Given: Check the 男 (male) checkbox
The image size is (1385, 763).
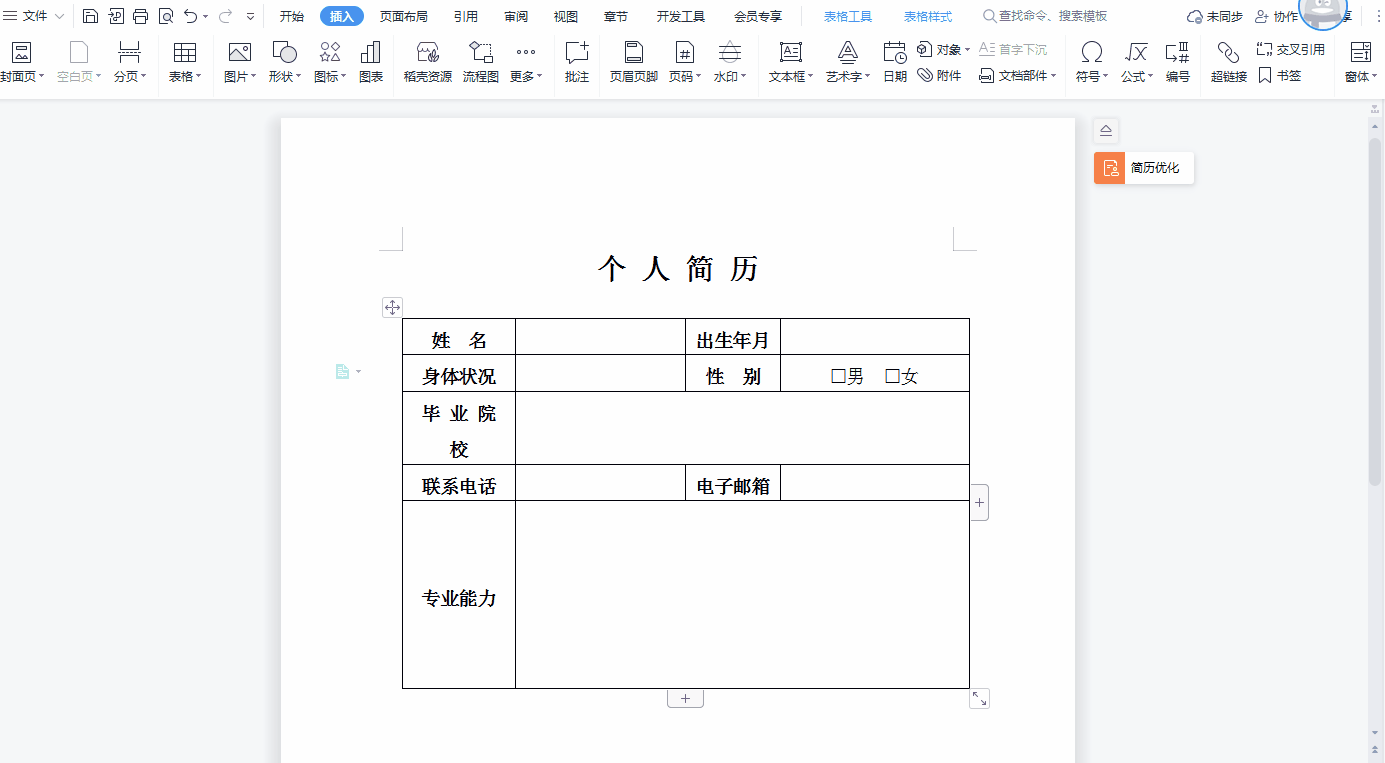Looking at the screenshot, I should [838, 376].
